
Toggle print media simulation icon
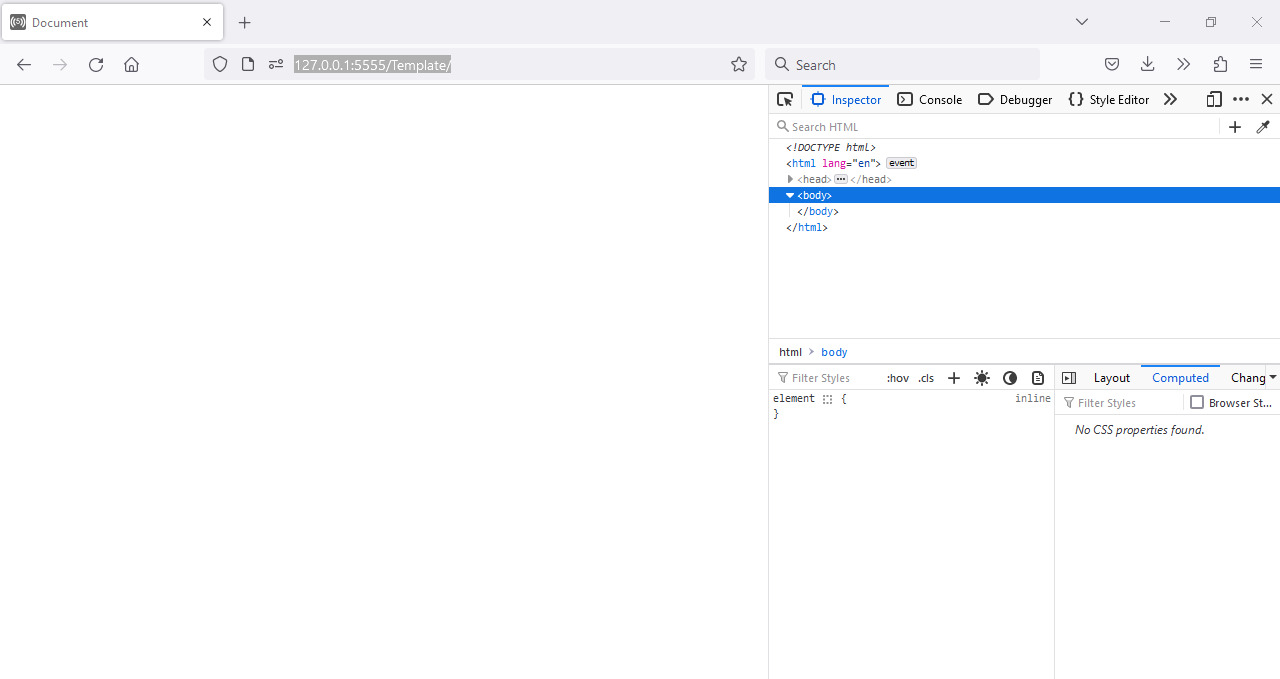[x=1037, y=378]
